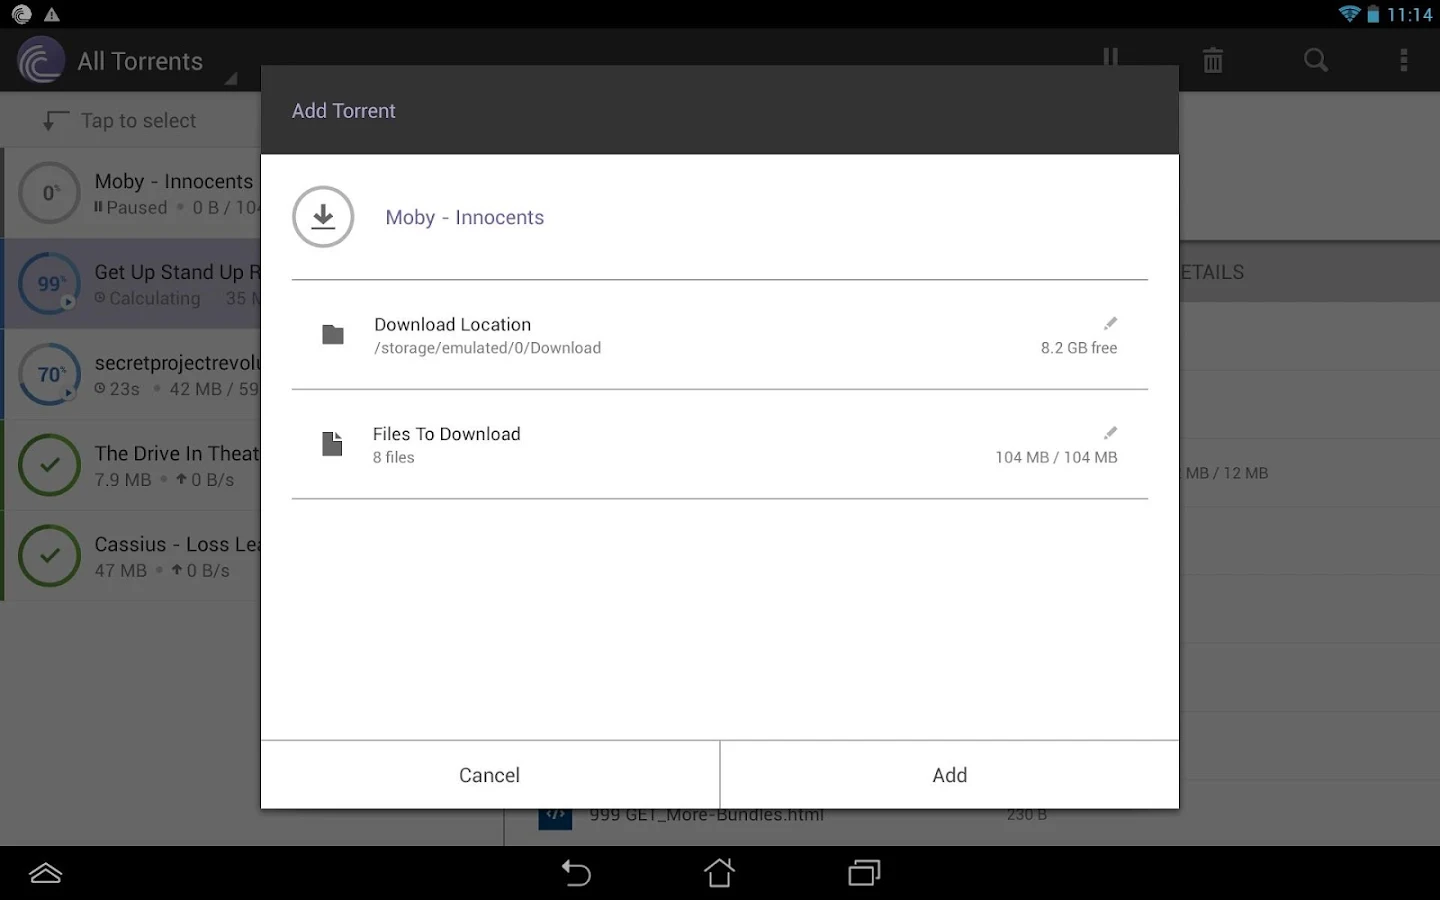Edit the Download Location with the pencil icon

pos(1110,323)
